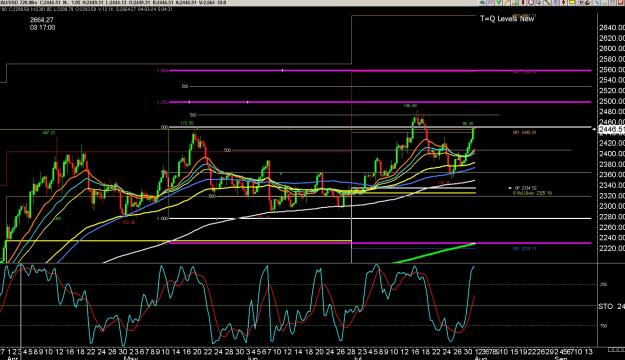Screen dimensions: 625x360
Task: Click the STO indicator label
Action: click(x=605, y=307)
